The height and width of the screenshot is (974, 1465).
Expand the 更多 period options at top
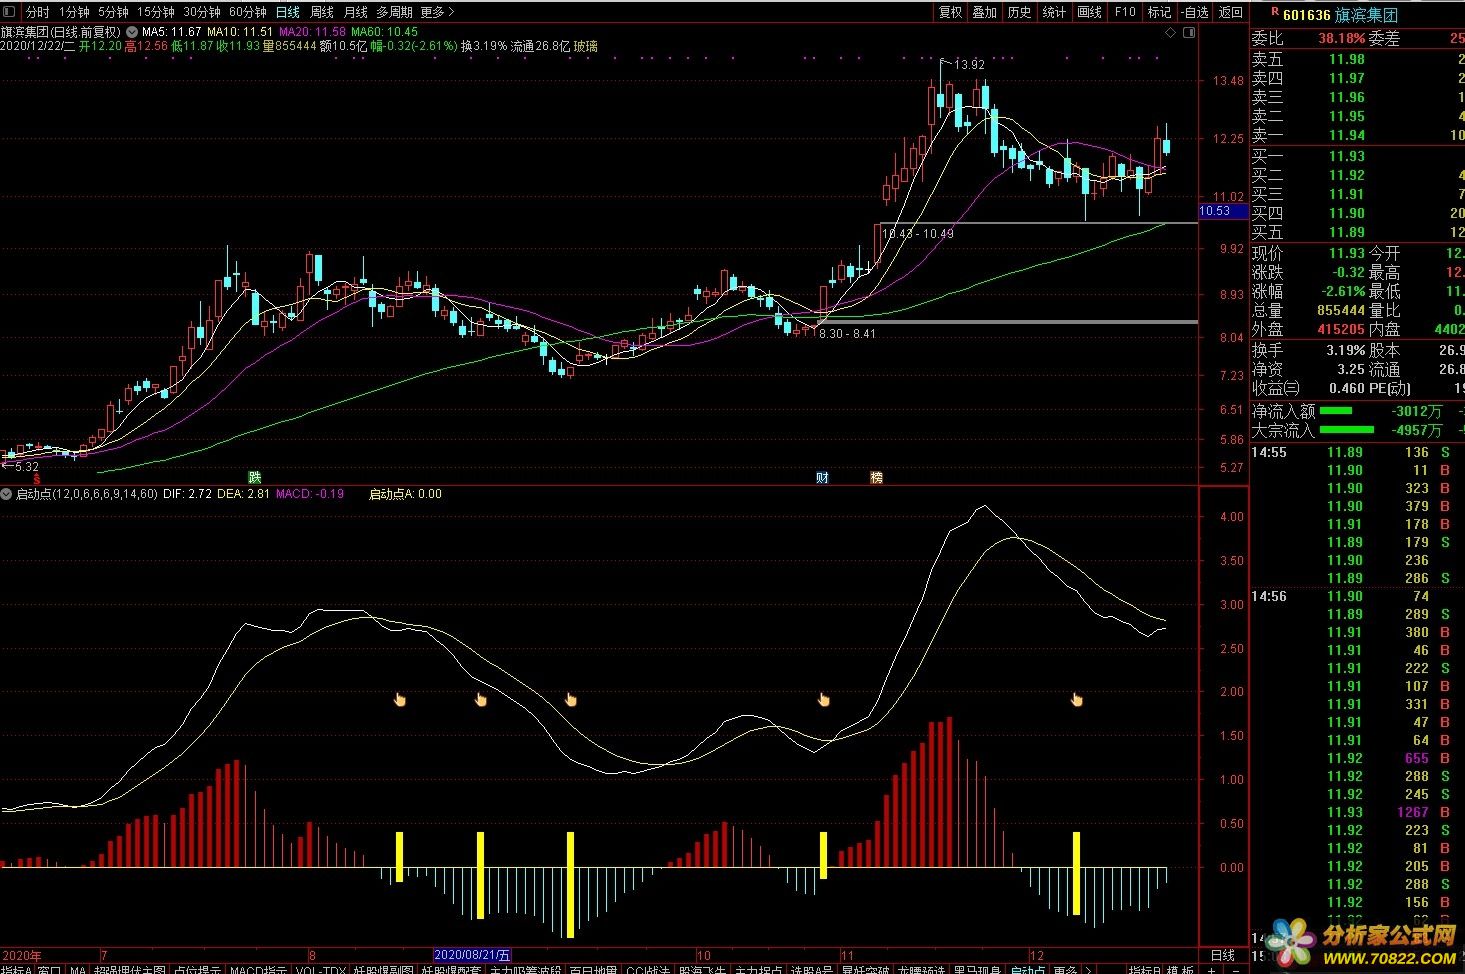437,12
